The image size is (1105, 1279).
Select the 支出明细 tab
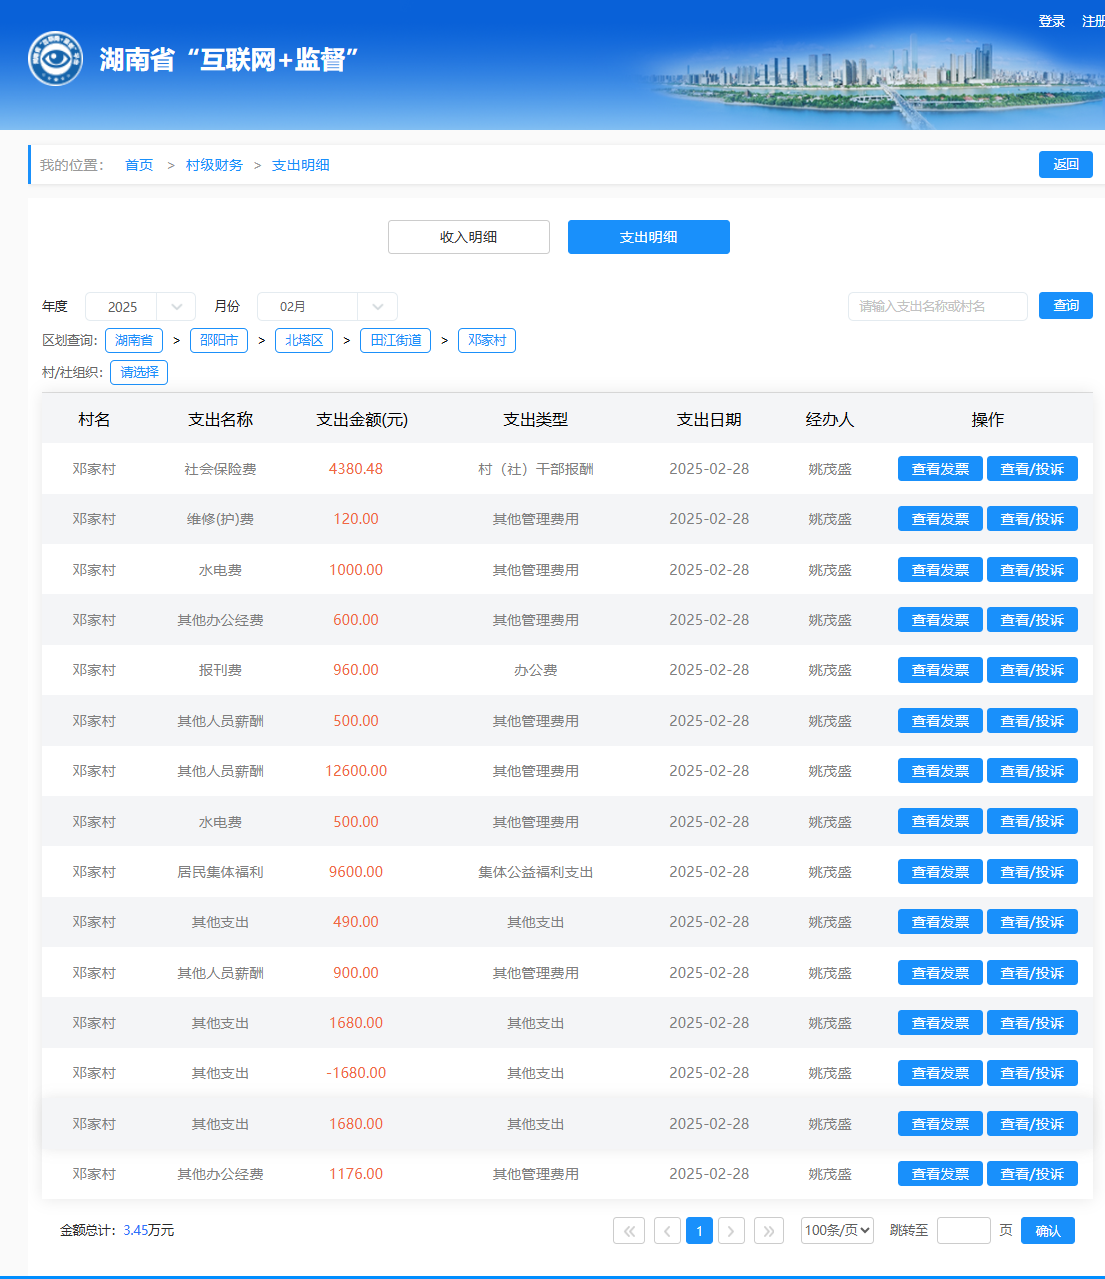pos(648,237)
